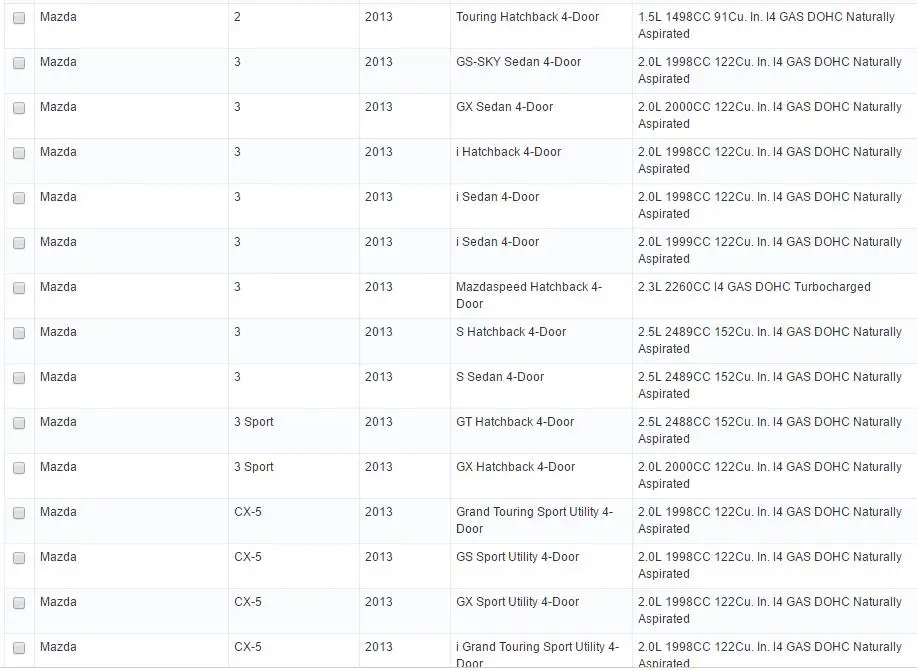
Task: Click the 2.0L 2000CC engine in GX Sedan row
Action: [770, 116]
